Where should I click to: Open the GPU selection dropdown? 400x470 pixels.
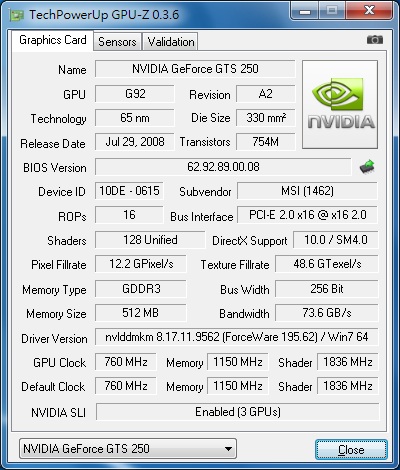tap(128, 449)
